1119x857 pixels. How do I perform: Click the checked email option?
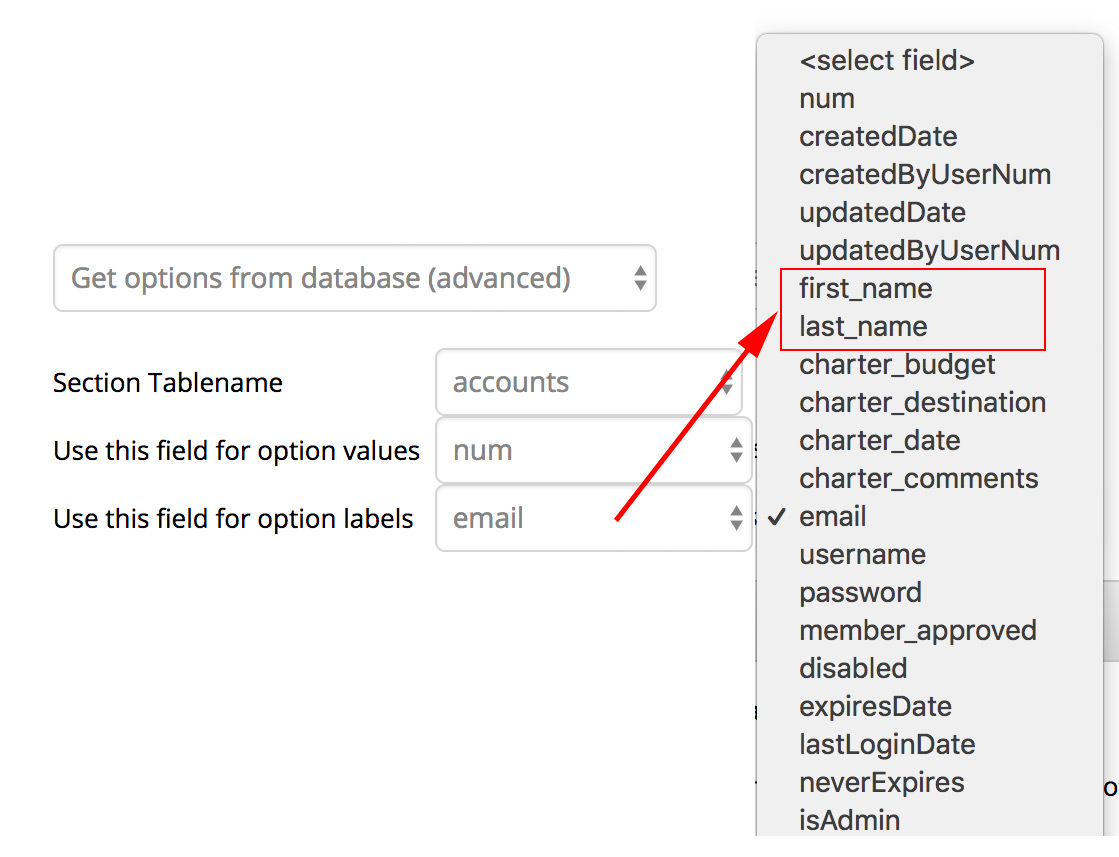pos(833,517)
